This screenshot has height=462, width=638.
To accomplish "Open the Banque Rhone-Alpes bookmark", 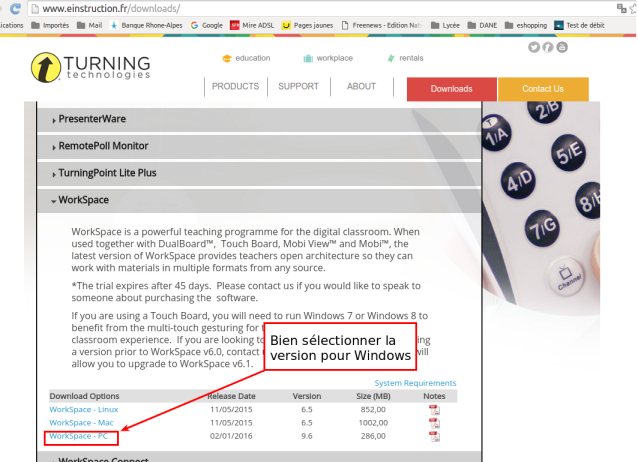I will 146,25.
